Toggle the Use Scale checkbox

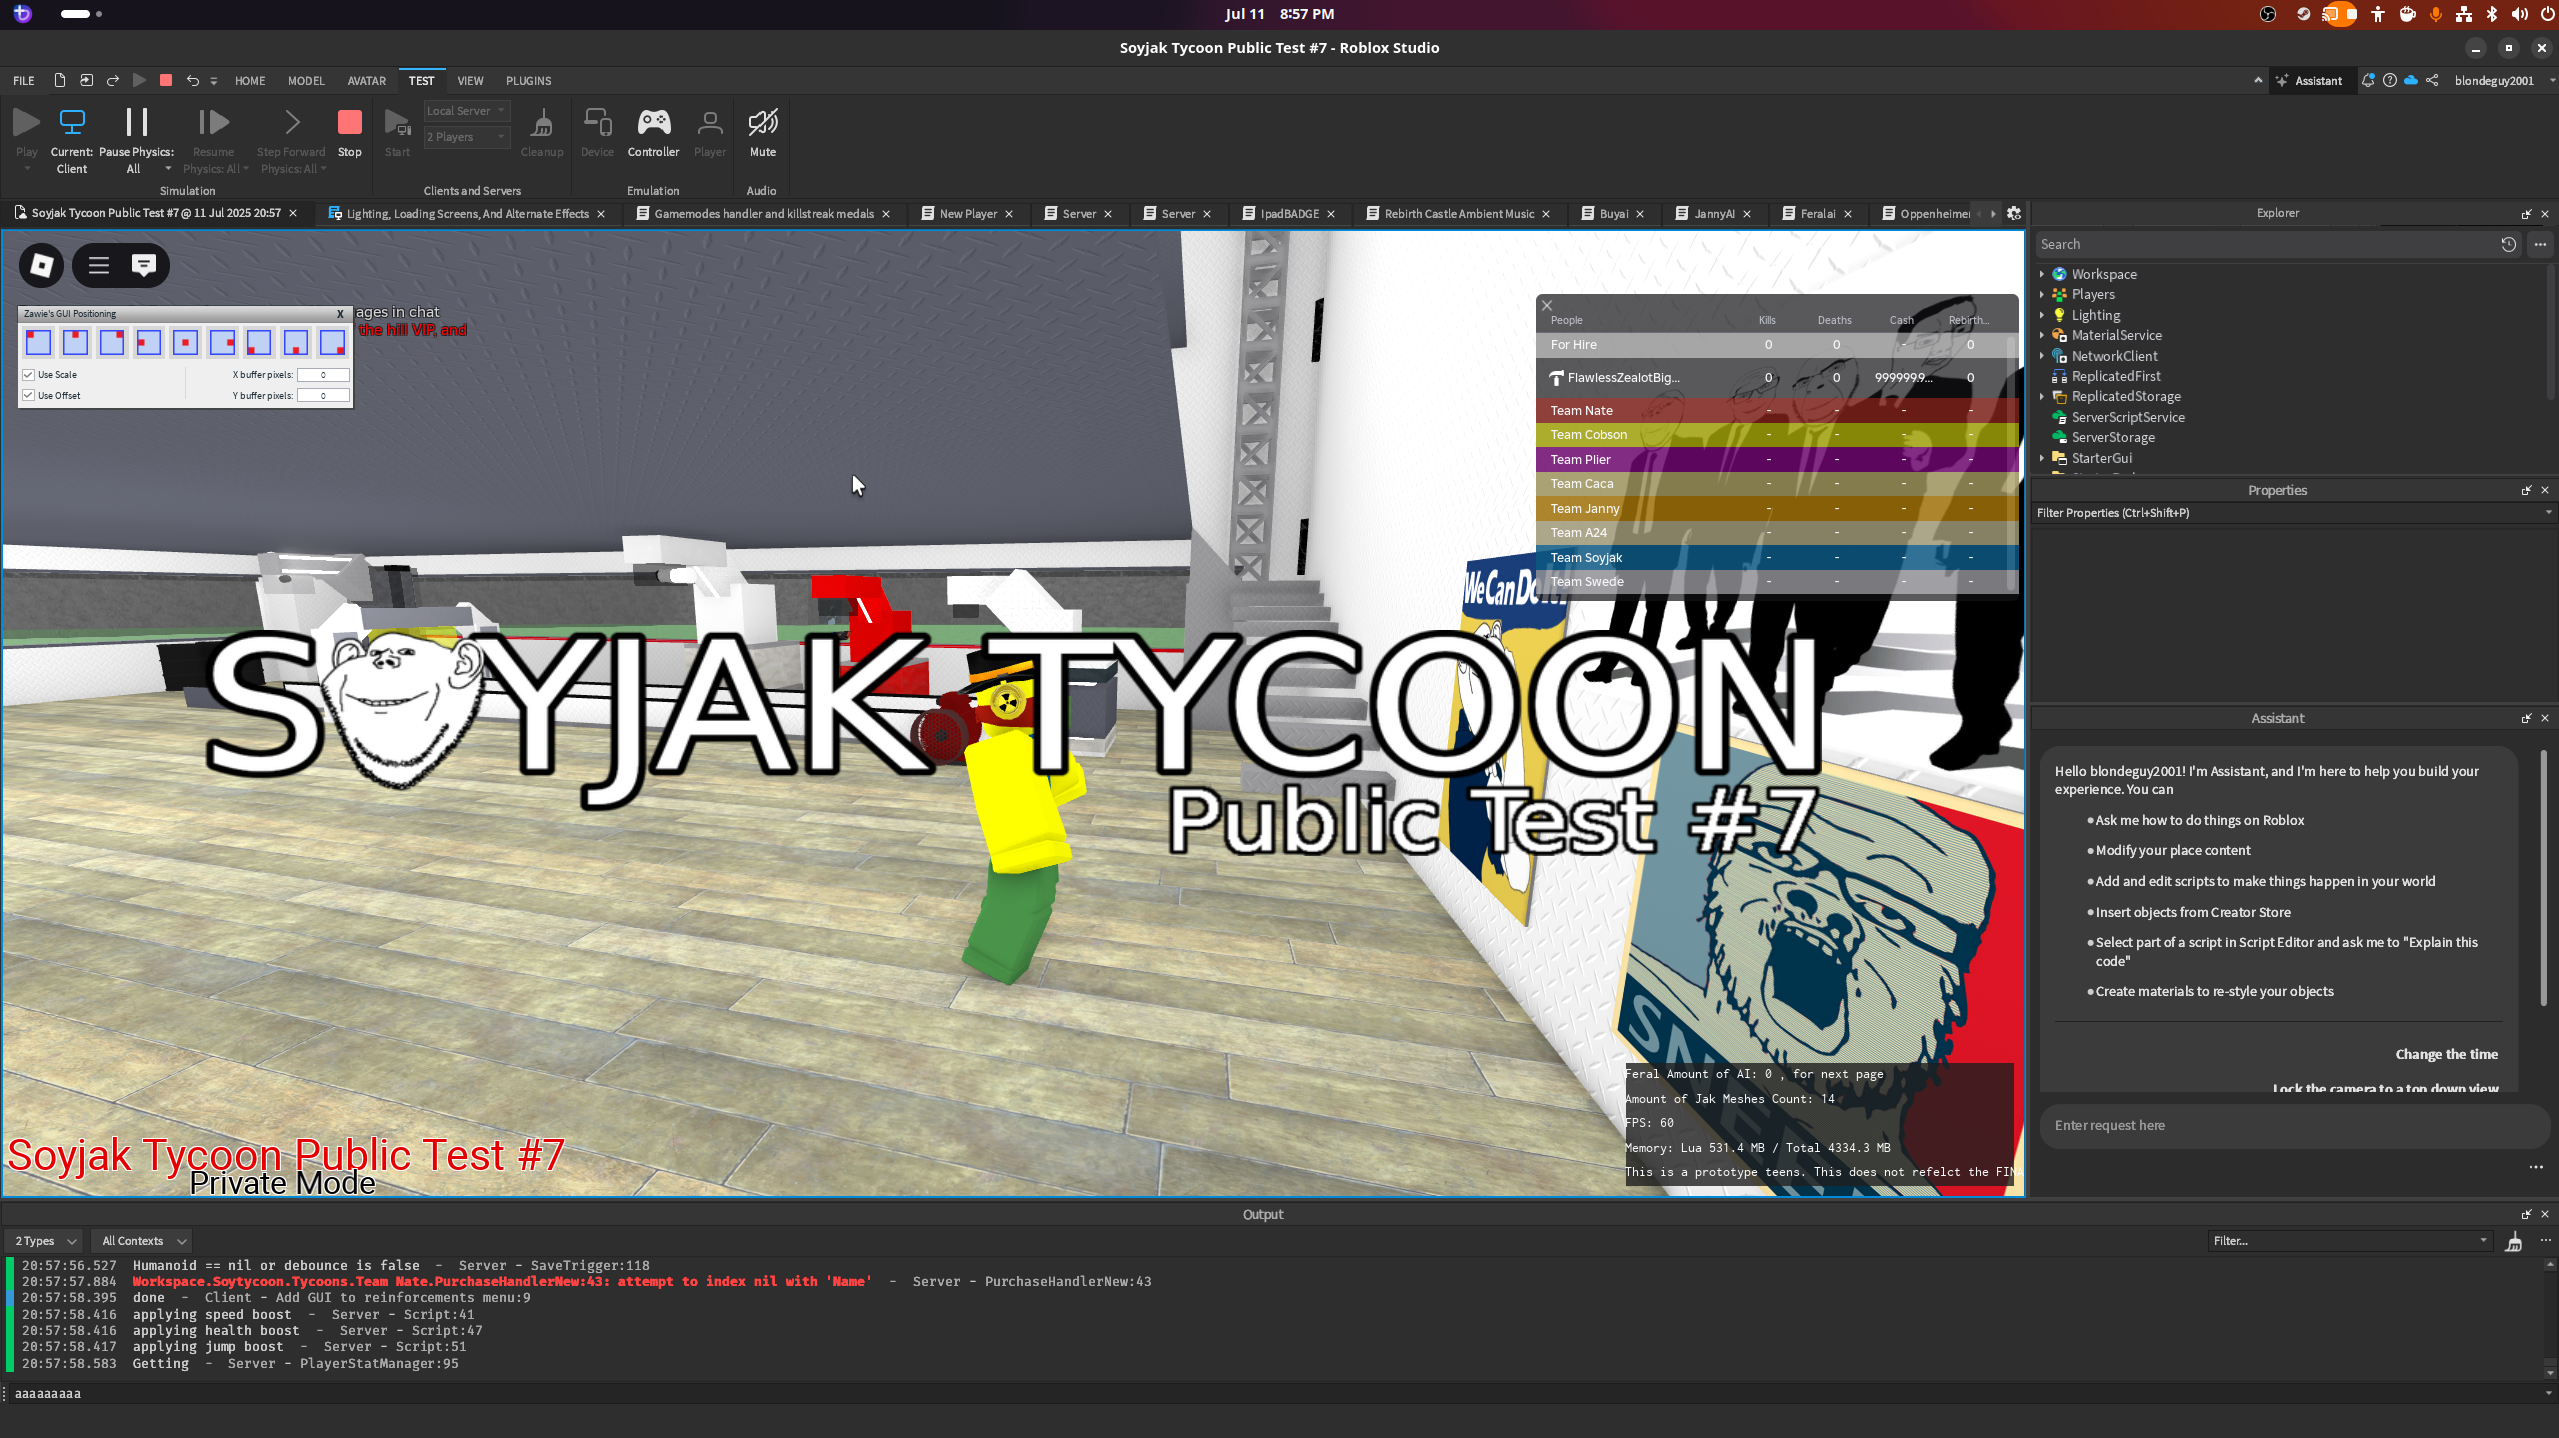pos(29,375)
